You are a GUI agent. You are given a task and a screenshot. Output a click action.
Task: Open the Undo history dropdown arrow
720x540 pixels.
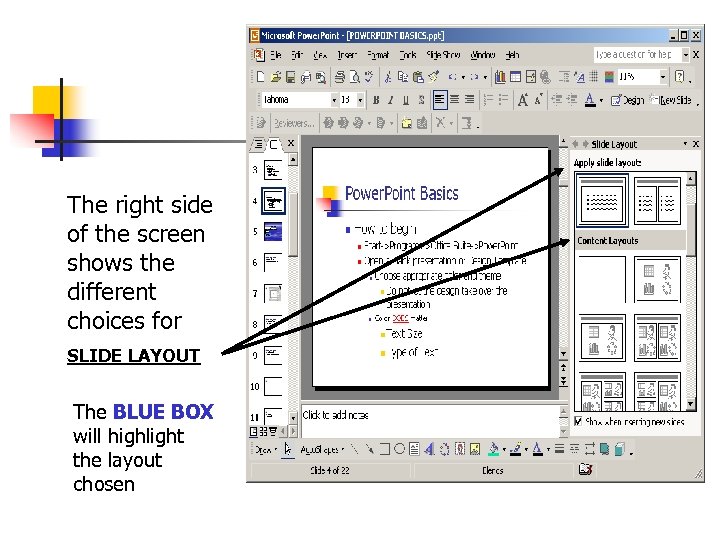coord(463,77)
